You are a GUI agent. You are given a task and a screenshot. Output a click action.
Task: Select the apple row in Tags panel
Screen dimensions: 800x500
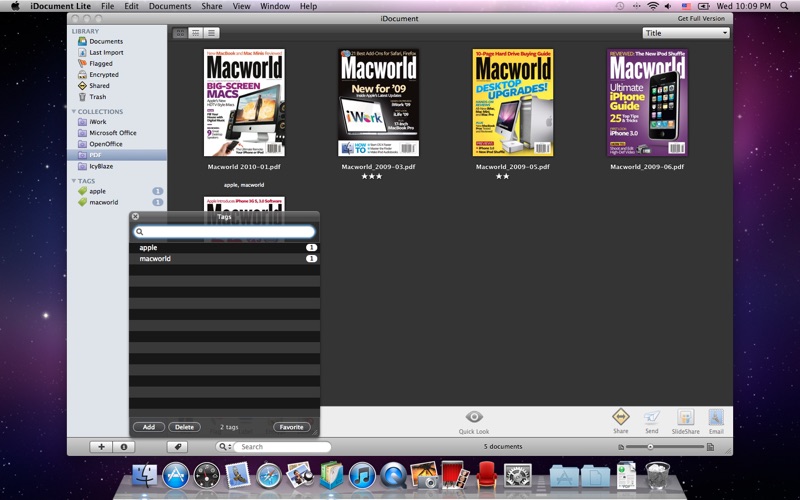coord(224,247)
